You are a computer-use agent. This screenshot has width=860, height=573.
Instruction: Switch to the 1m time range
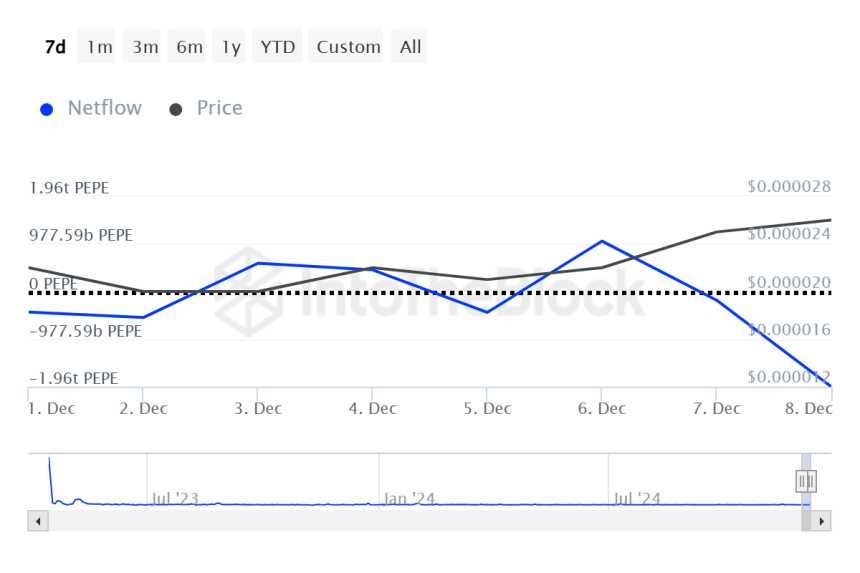(x=99, y=47)
